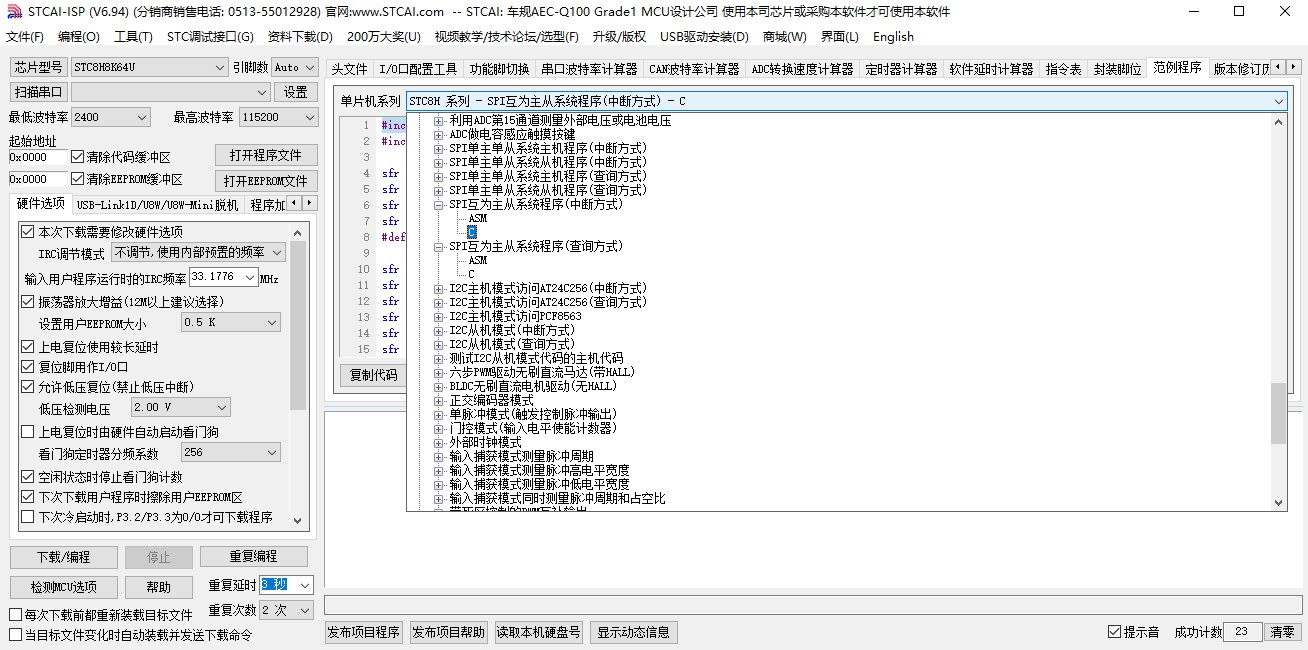Toggle 清除代码缓冲区 checkbox
The image size is (1308, 650).
(77, 157)
